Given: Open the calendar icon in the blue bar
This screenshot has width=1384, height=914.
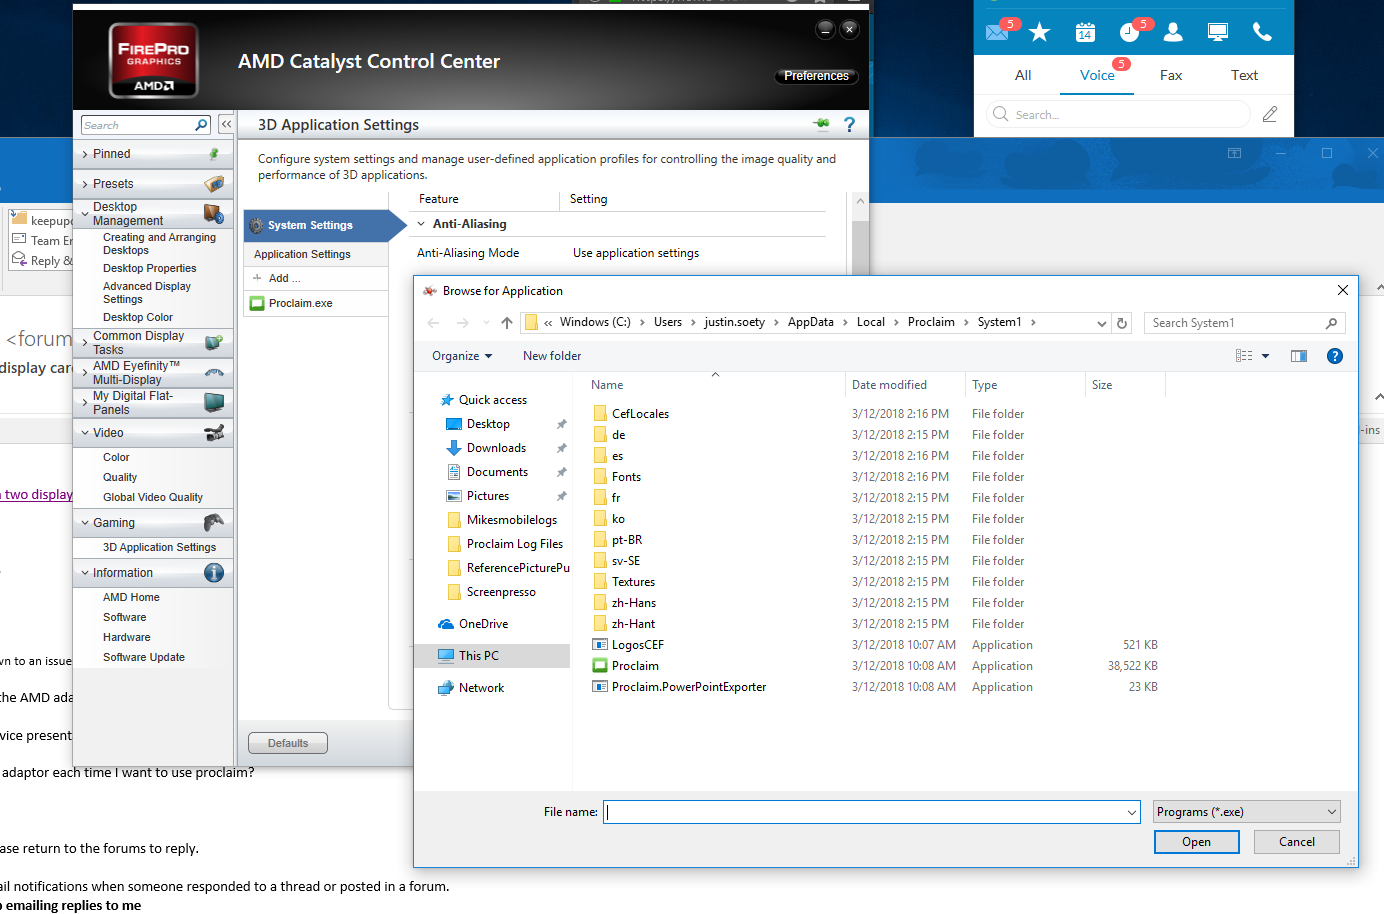Looking at the screenshot, I should (1085, 33).
